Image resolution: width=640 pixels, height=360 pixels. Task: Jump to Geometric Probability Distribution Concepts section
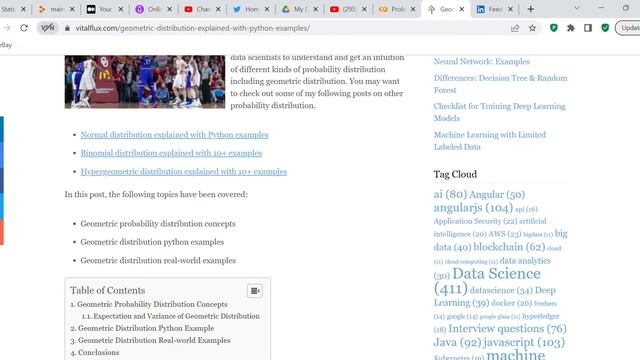[x=152, y=304]
